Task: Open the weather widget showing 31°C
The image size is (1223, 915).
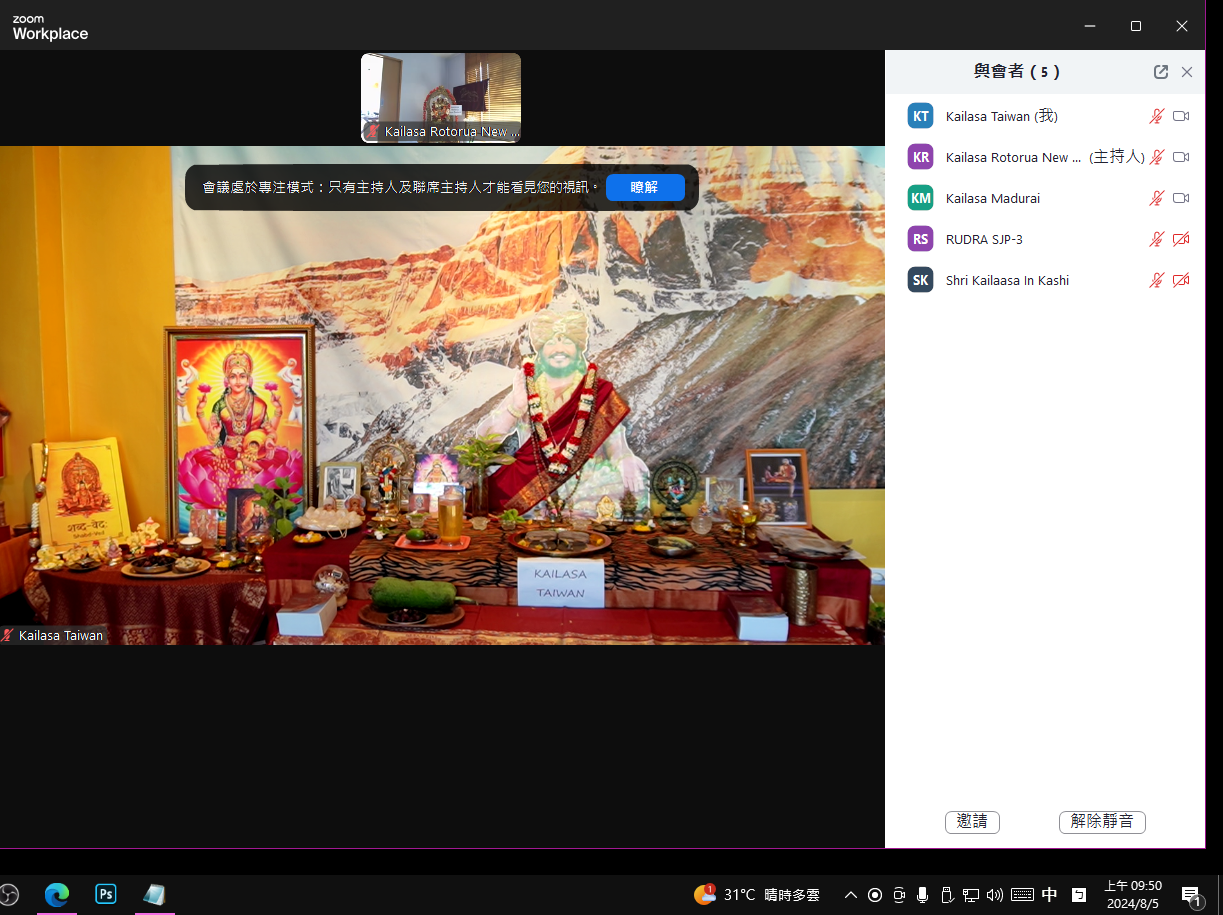Action: point(757,895)
